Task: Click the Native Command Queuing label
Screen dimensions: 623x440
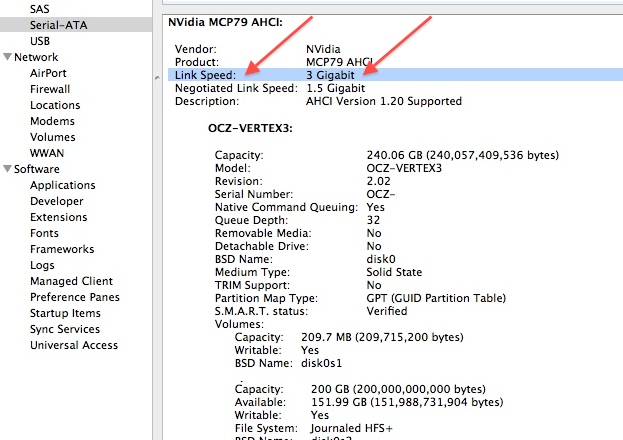Action: 286,207
